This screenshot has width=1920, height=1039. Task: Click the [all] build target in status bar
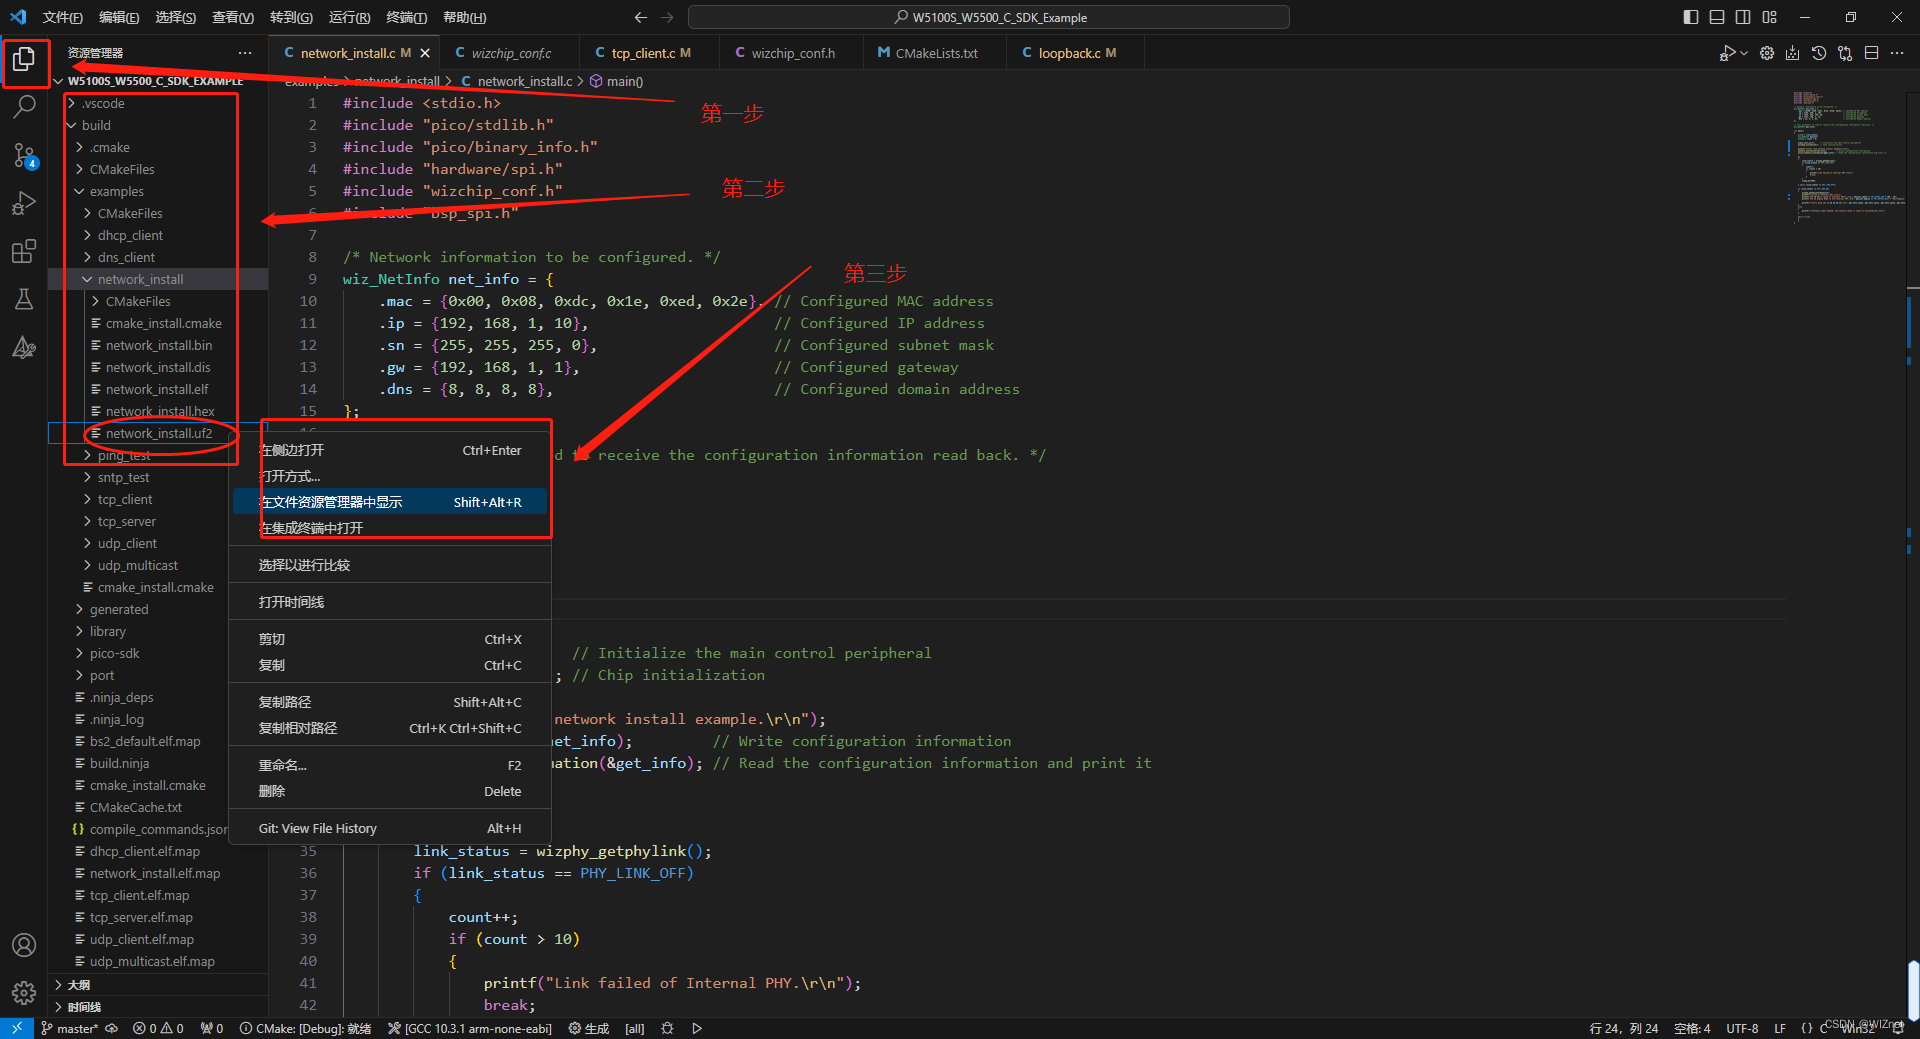(x=635, y=1028)
